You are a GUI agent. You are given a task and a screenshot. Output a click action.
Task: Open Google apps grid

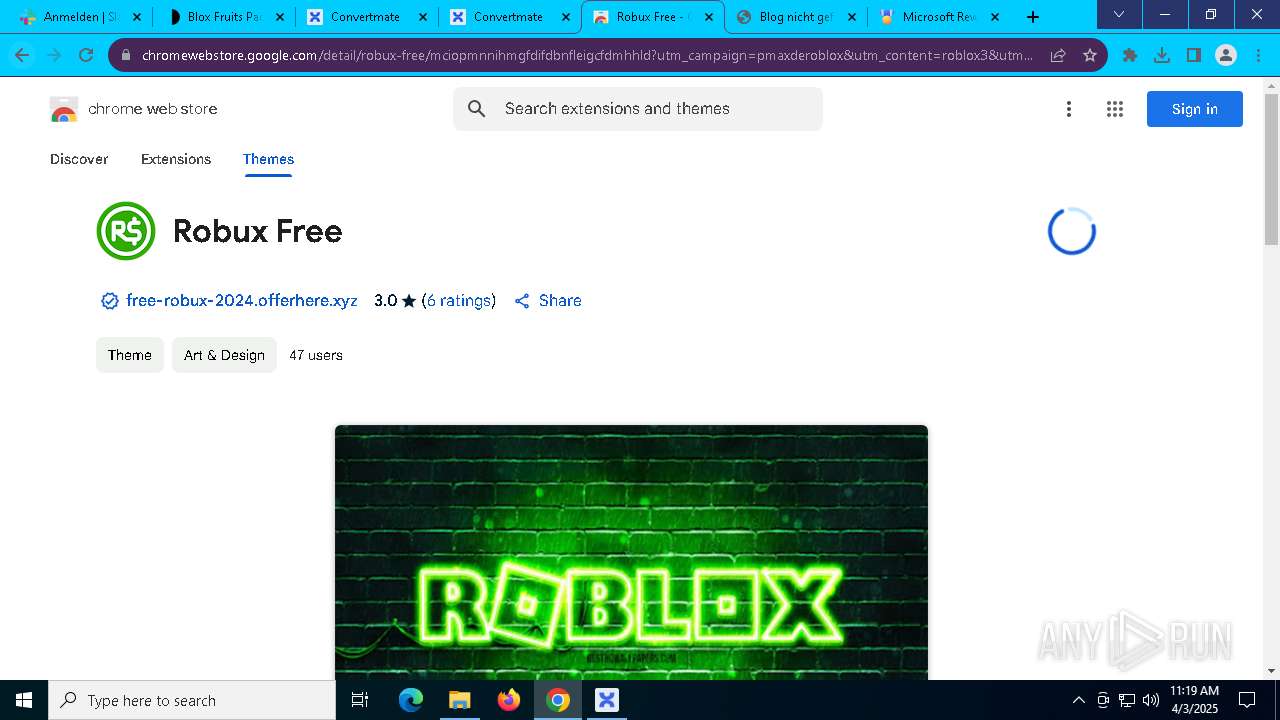(1115, 109)
